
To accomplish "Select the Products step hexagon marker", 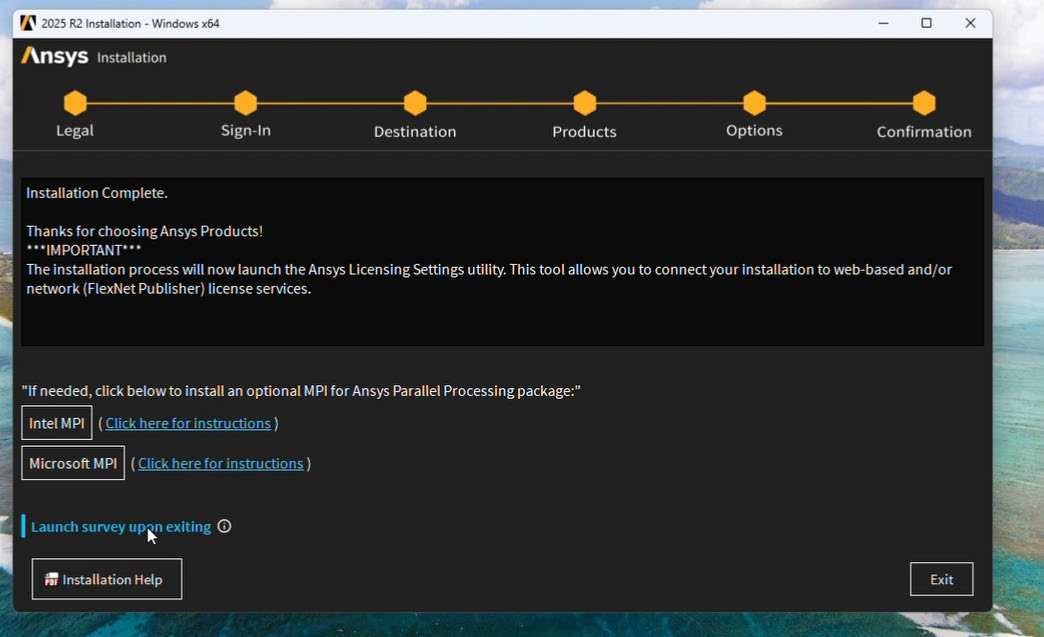I will pyautogui.click(x=585, y=103).
